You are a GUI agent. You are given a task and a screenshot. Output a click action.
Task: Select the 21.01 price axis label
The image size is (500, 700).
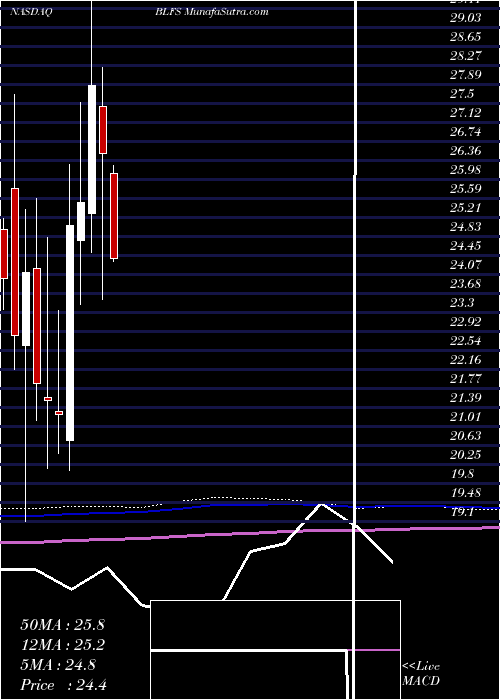466,417
